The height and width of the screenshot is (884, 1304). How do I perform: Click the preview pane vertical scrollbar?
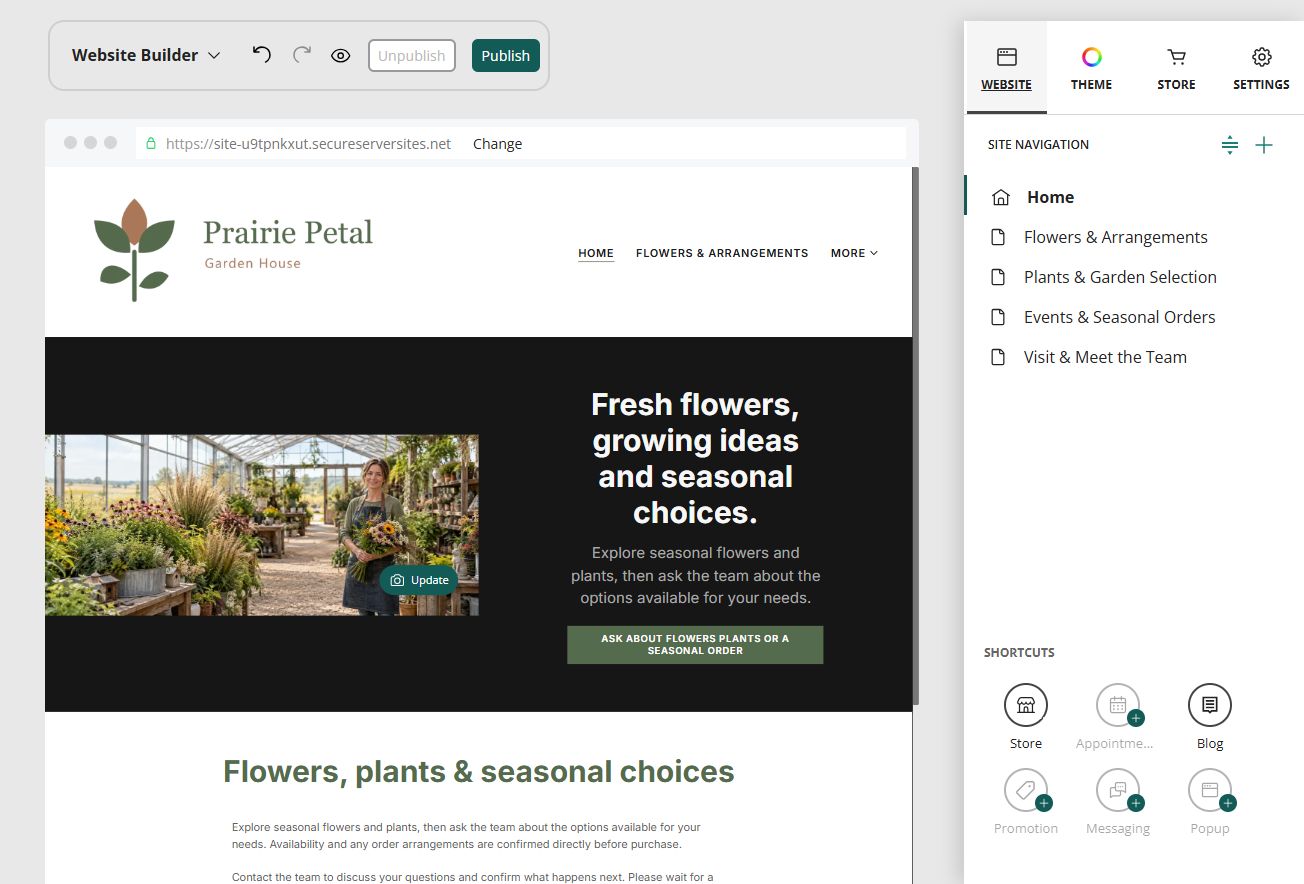pos(916,435)
